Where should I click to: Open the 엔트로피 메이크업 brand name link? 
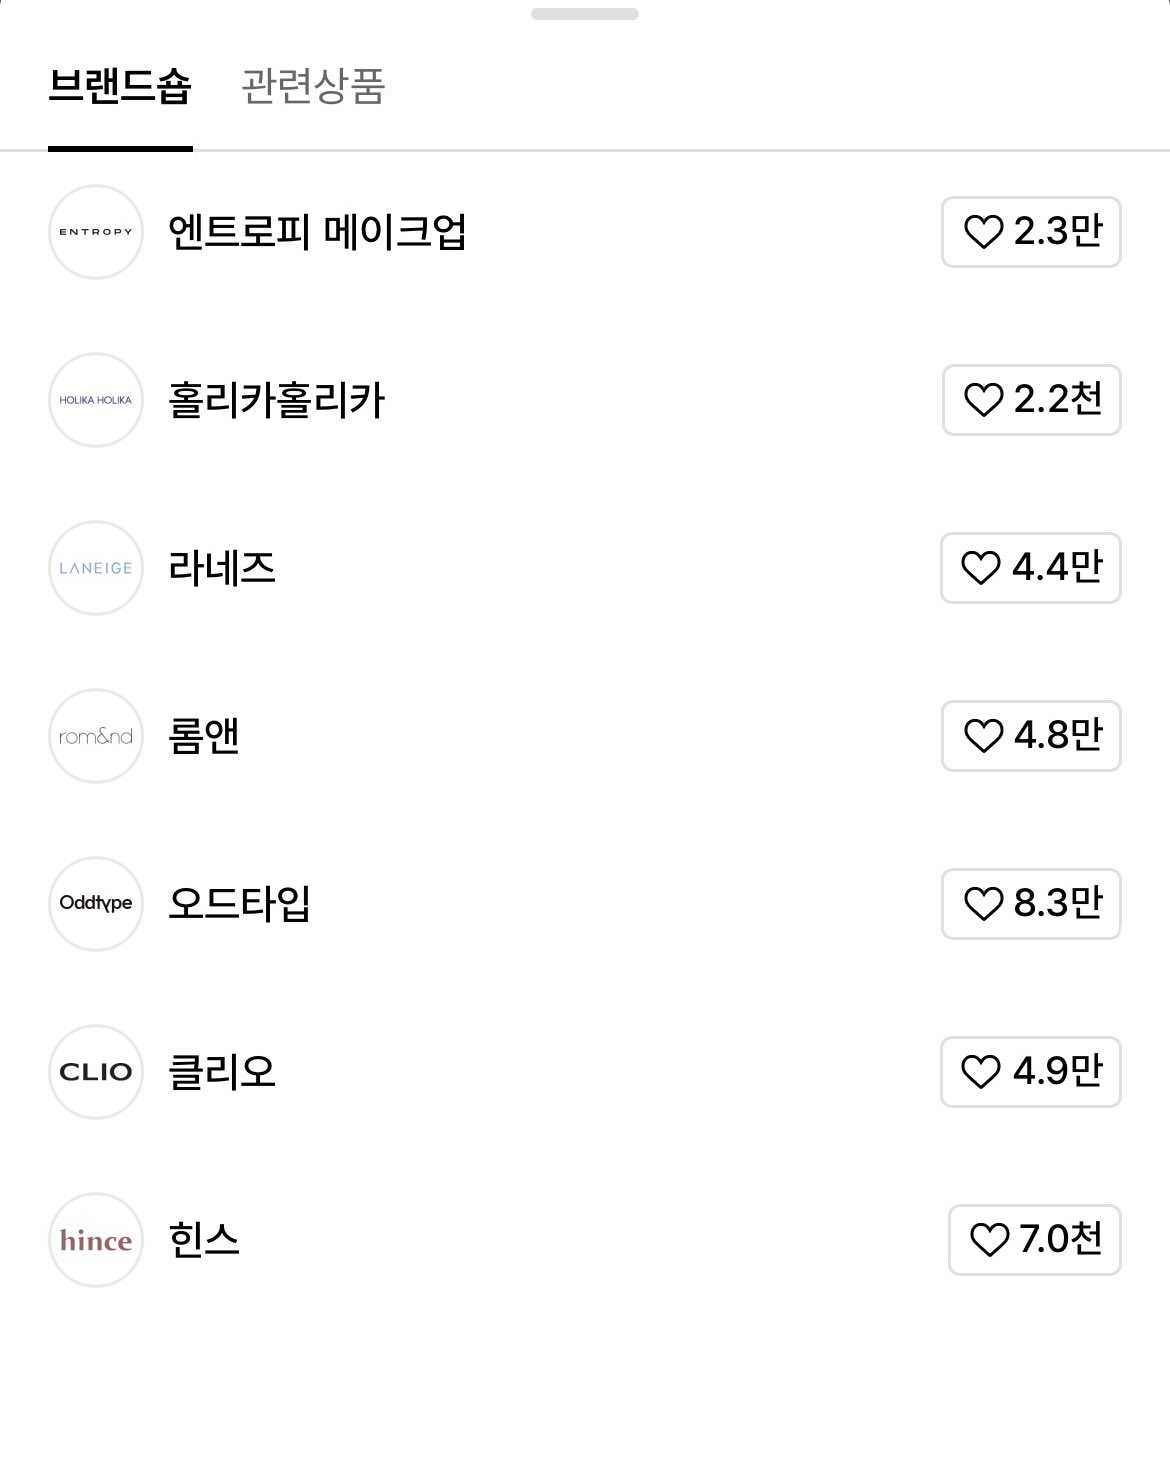click(x=317, y=232)
